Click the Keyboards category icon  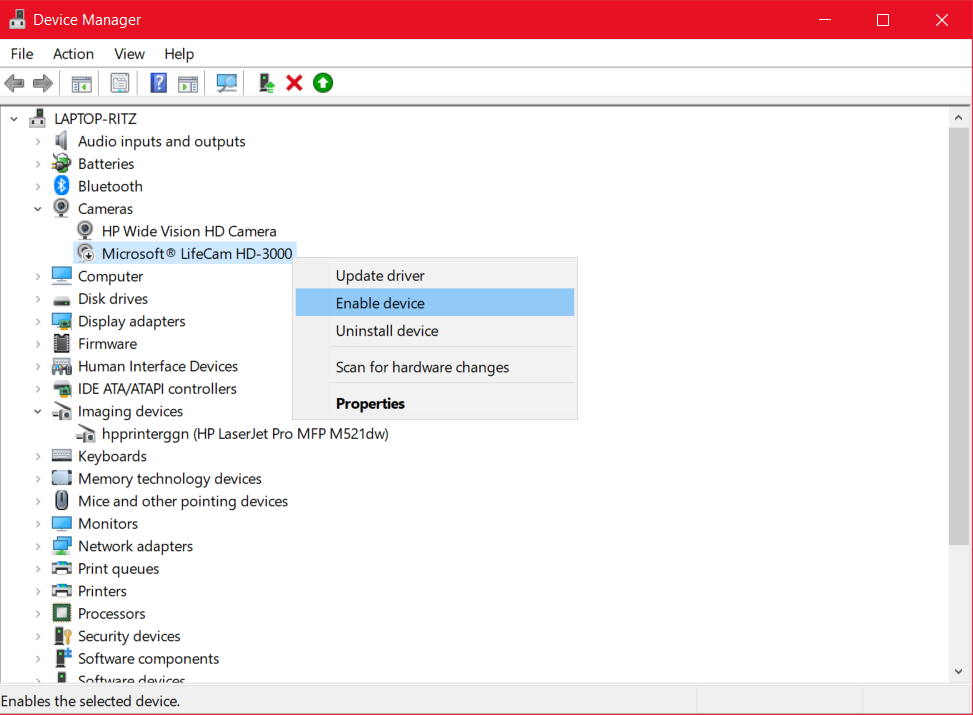tap(62, 456)
